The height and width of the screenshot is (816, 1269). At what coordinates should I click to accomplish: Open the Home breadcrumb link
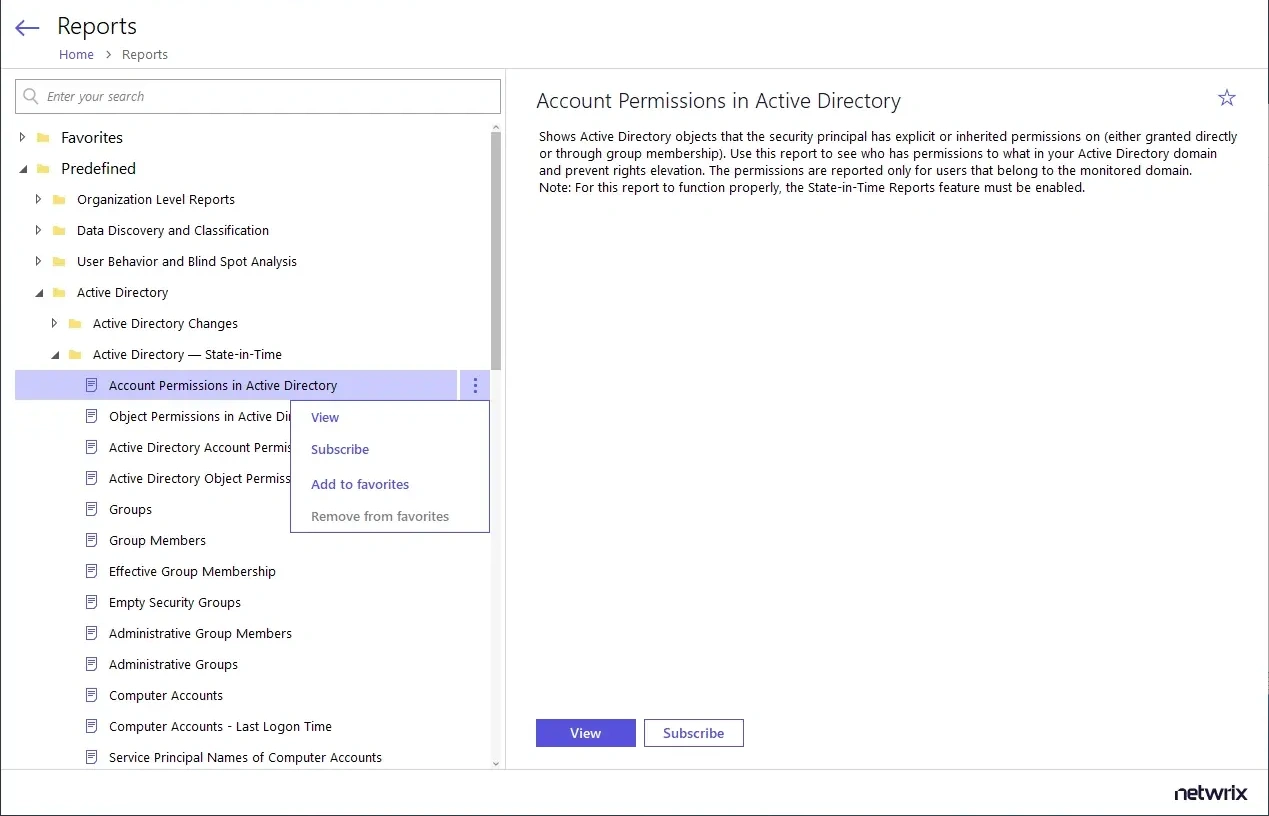[76, 55]
